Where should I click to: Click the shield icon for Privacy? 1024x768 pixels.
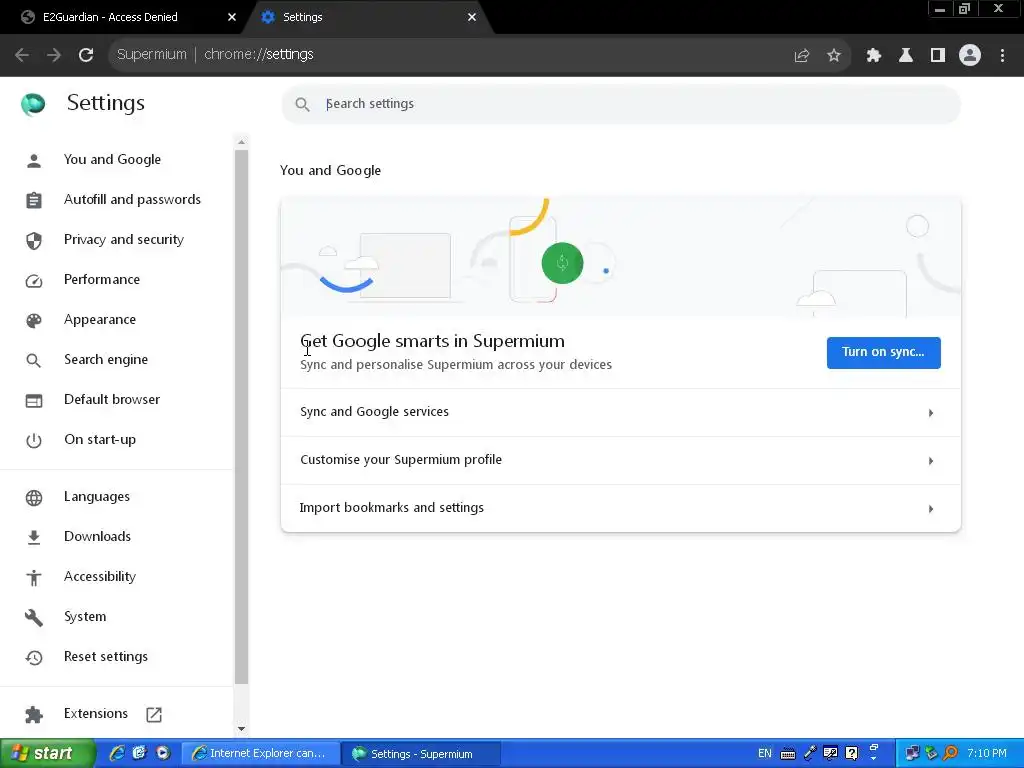pyautogui.click(x=34, y=240)
